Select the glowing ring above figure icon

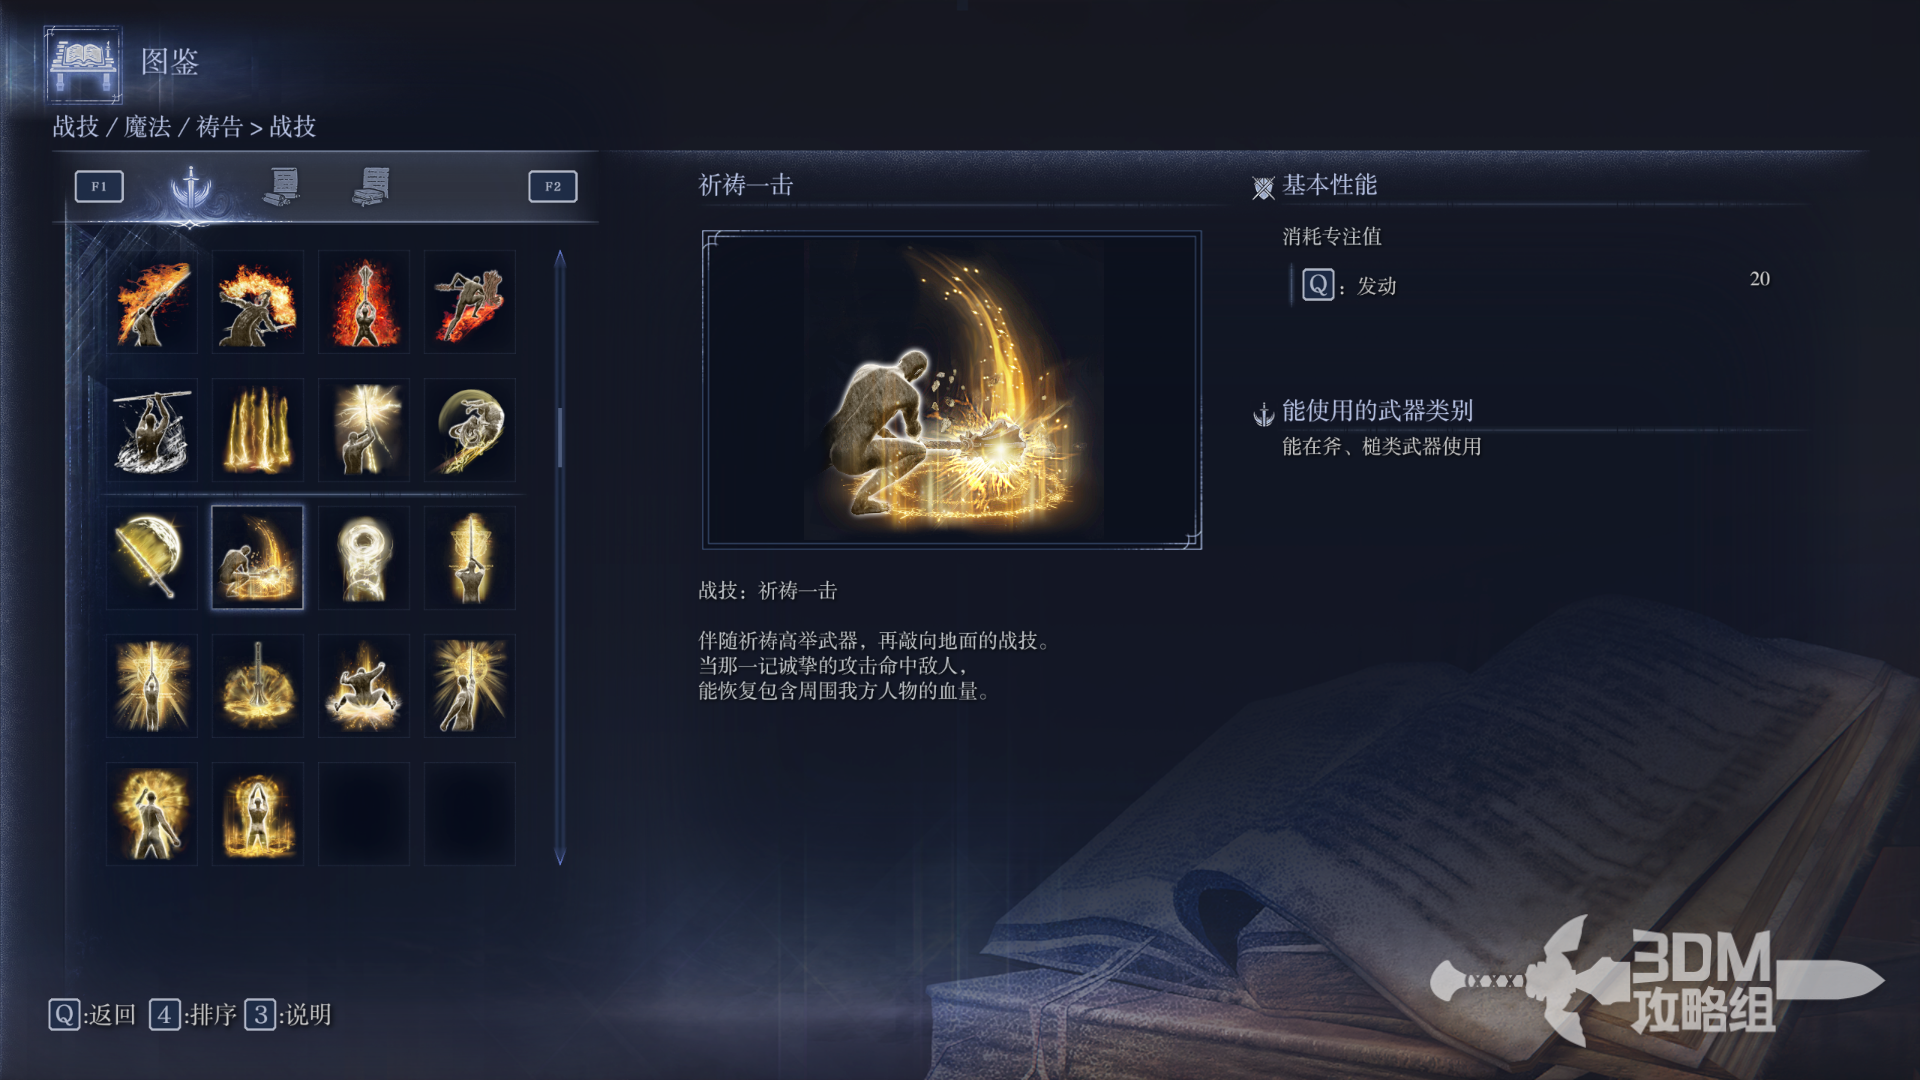point(364,558)
